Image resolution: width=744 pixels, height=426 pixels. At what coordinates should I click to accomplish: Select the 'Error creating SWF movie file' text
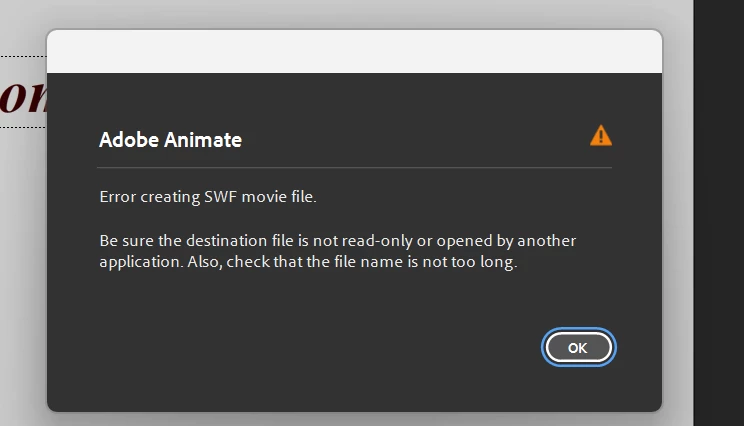[207, 197]
